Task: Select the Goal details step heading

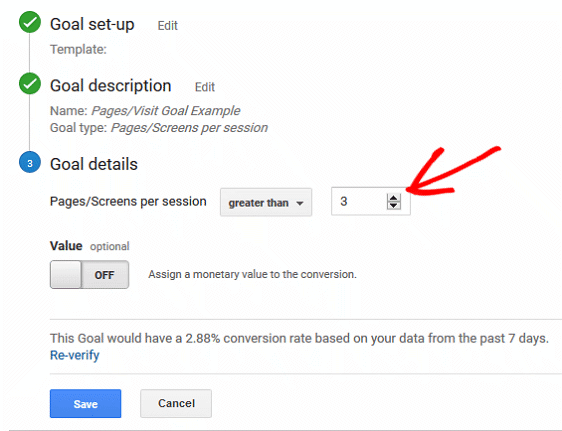Action: 94,164
